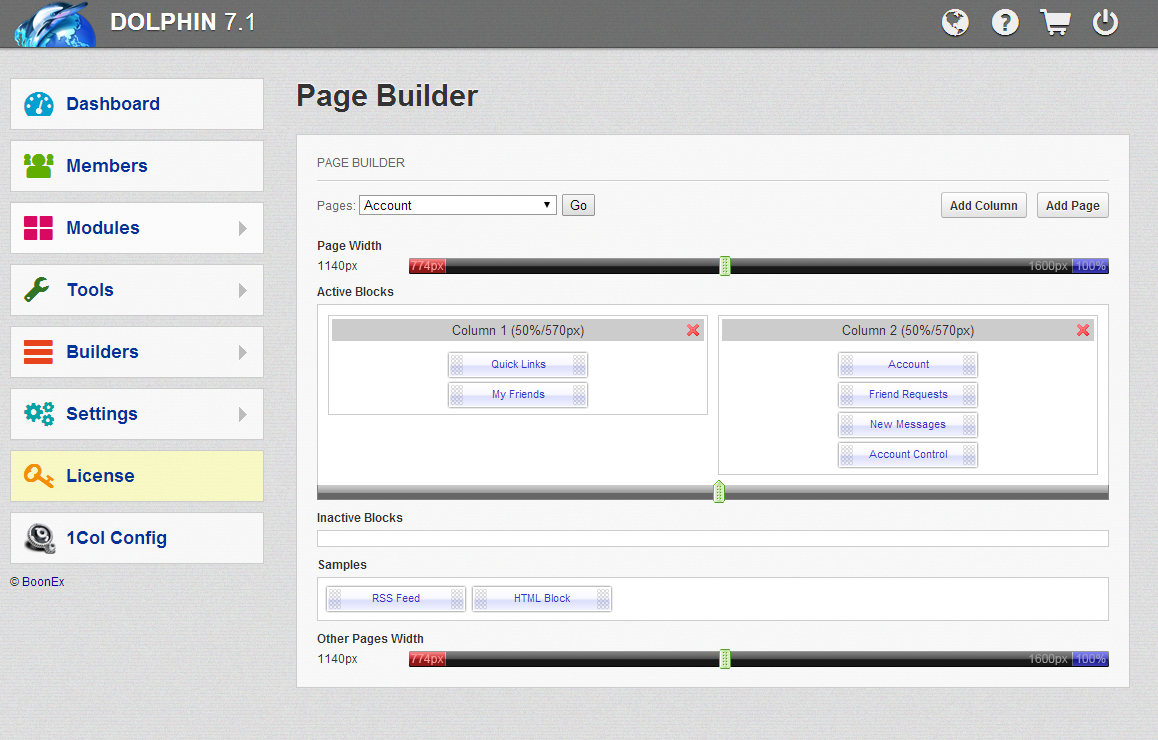
Task: Select the RSS Feed sample block
Action: (x=396, y=598)
